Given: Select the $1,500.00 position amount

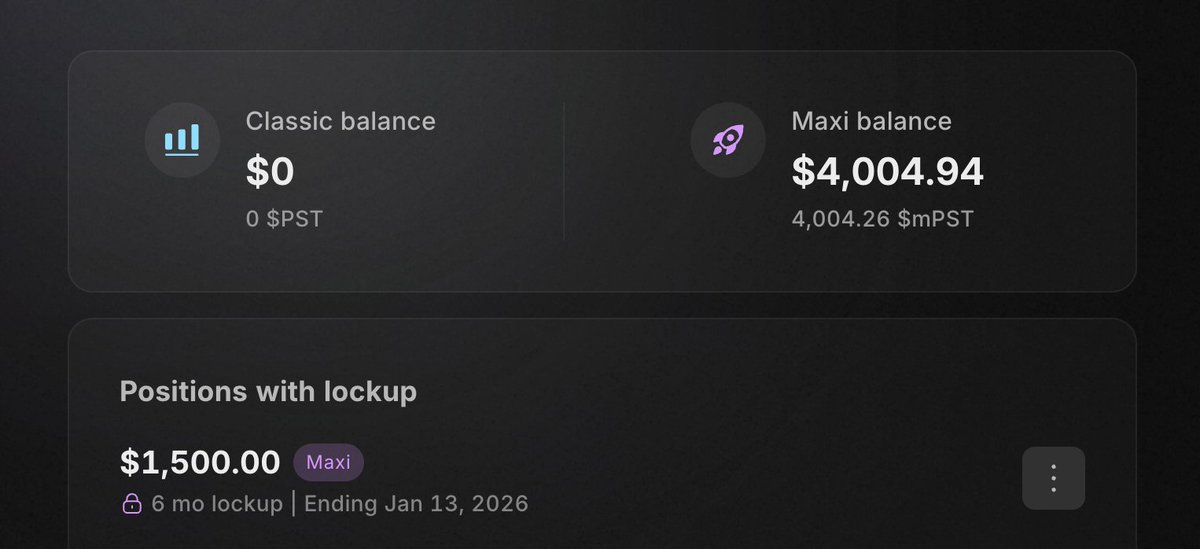Looking at the screenshot, I should point(200,463).
